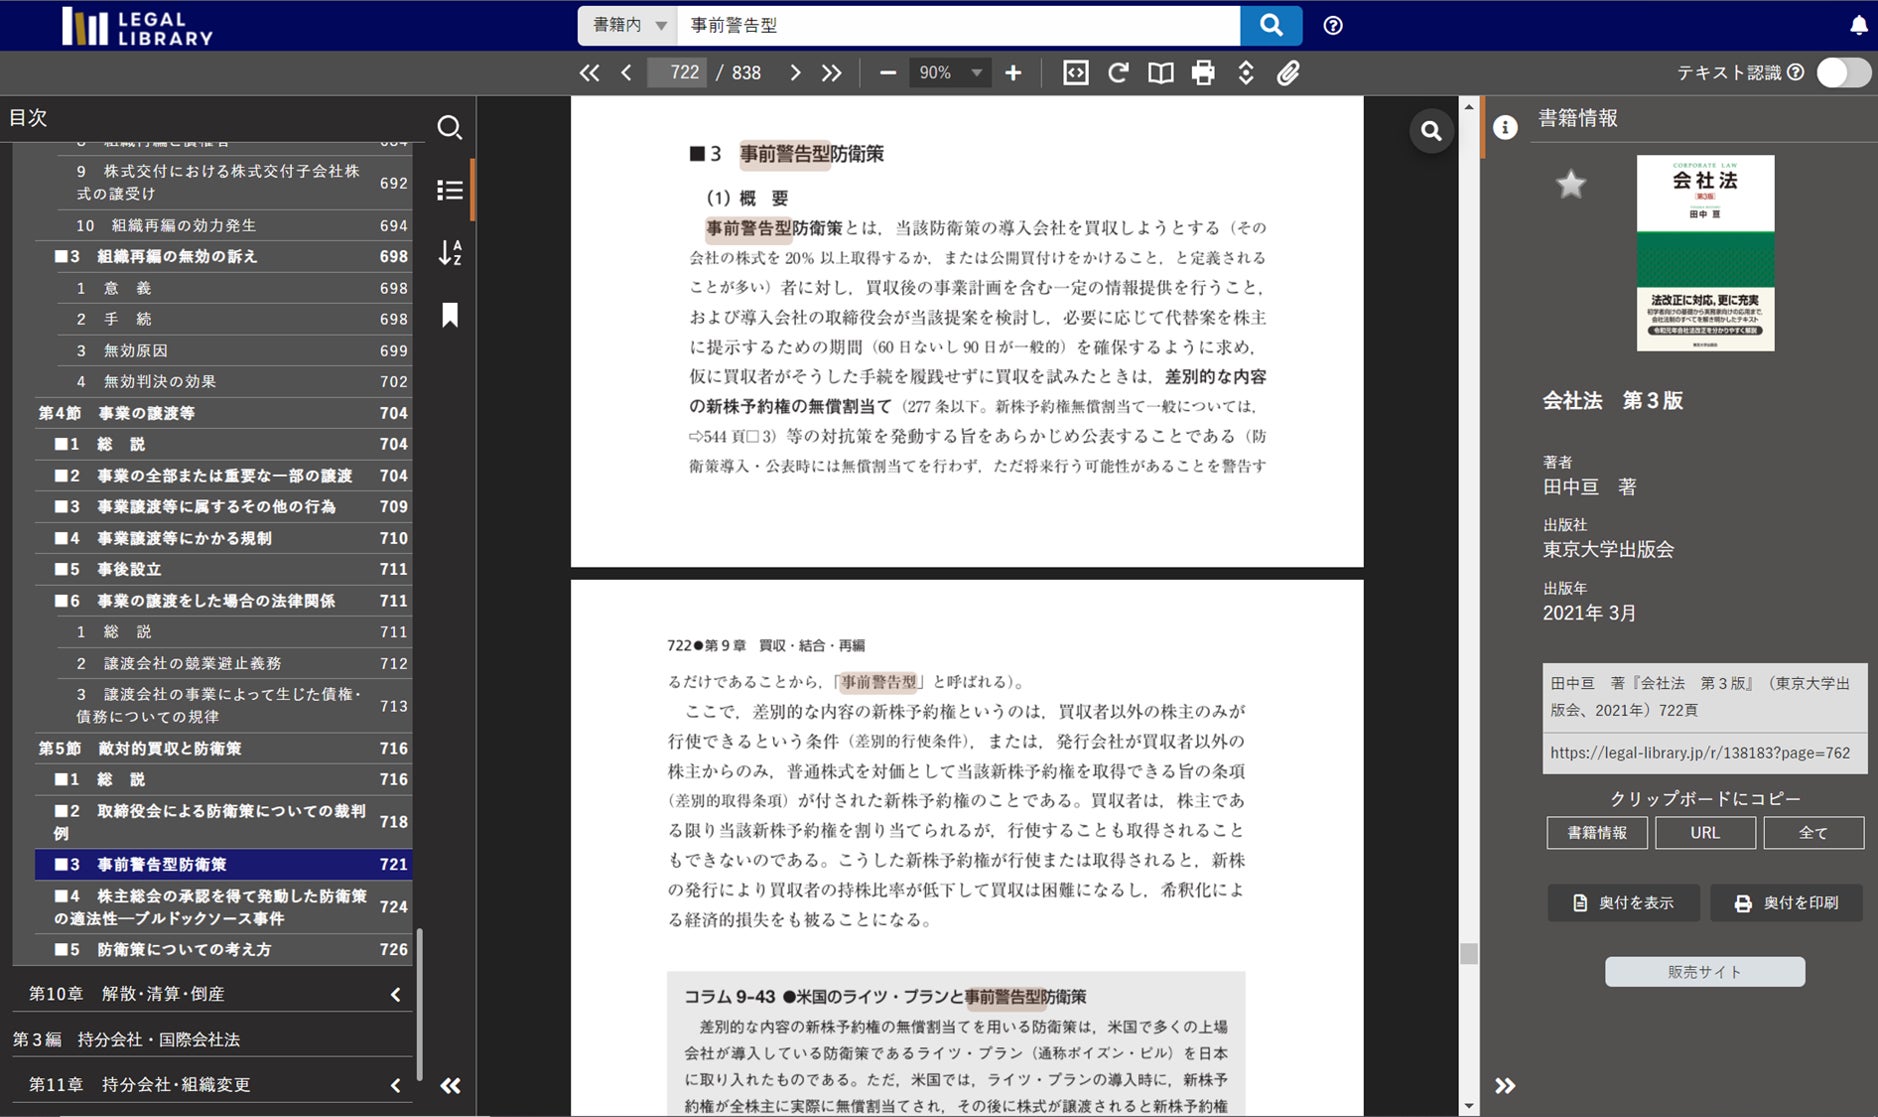
Task: Open the in-book search panel
Action: tap(451, 127)
